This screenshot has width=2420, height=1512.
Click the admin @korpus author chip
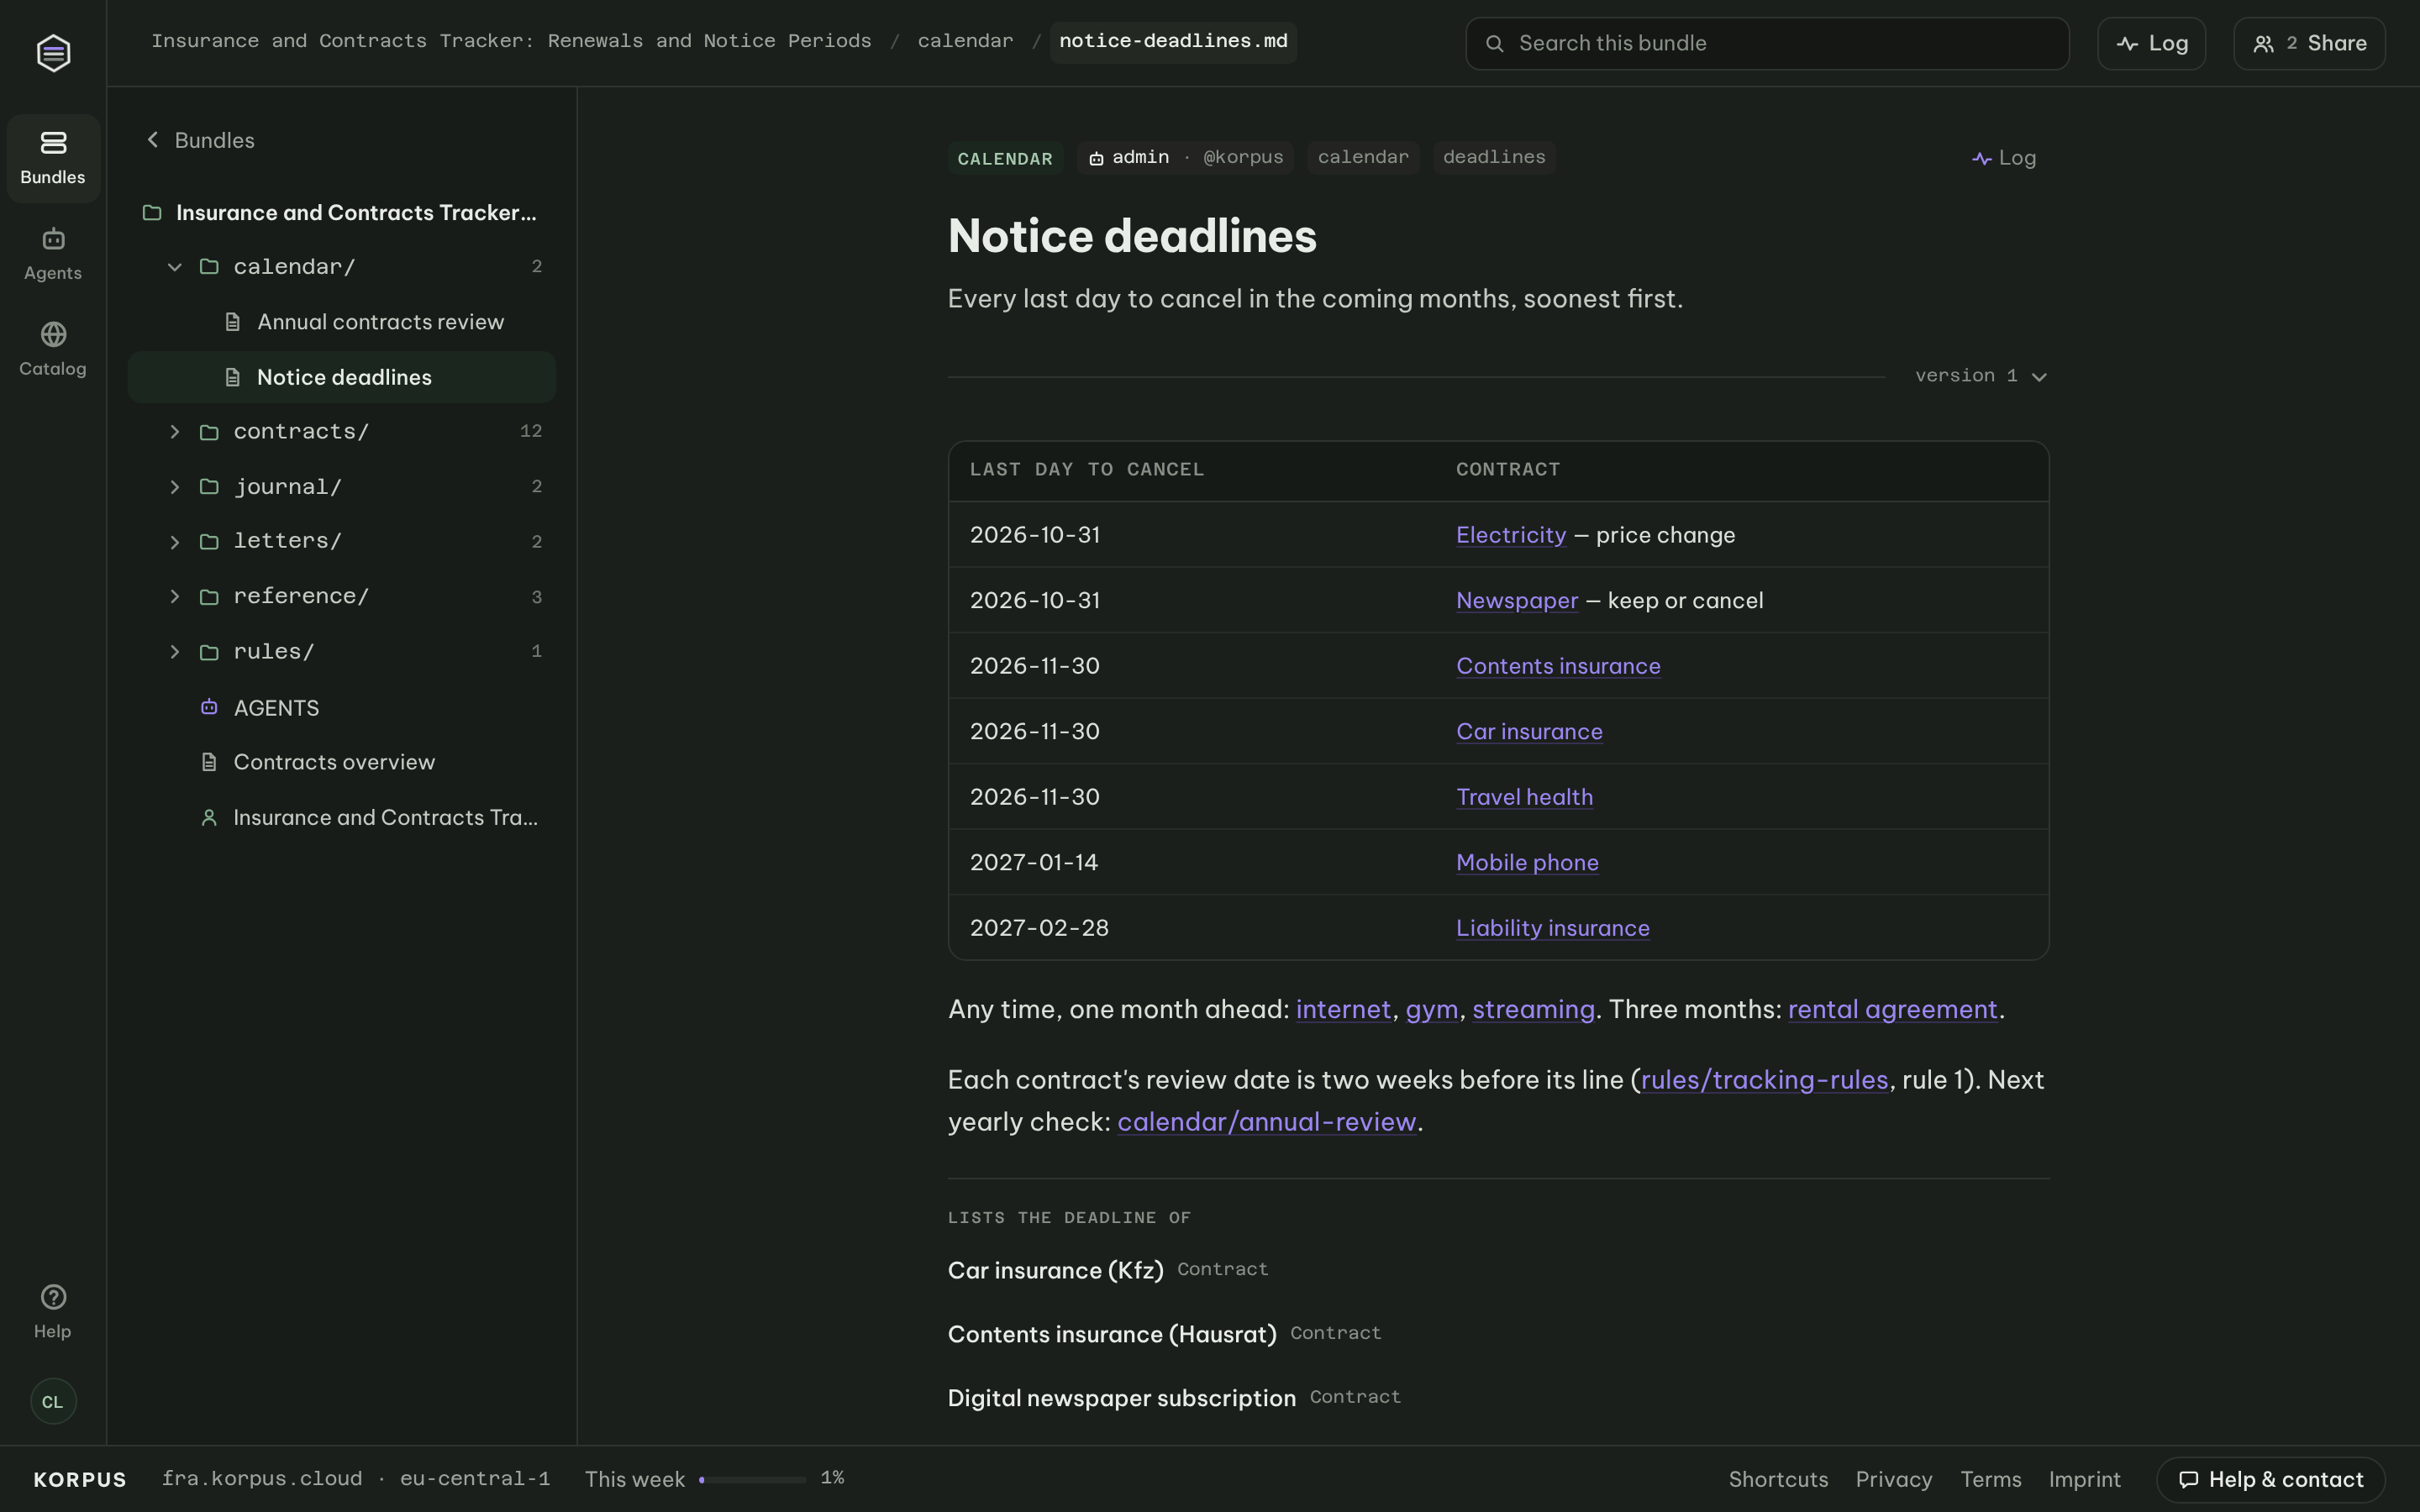1185,157
